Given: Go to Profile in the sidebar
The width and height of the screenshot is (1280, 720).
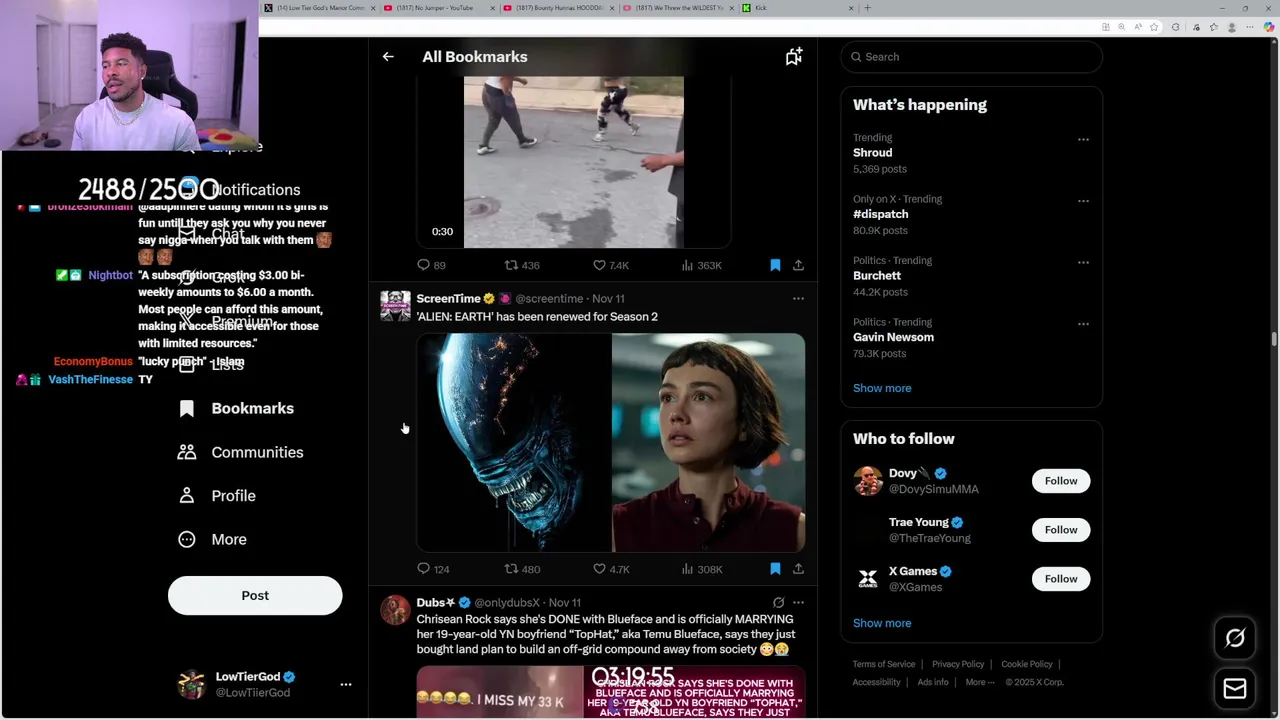Looking at the screenshot, I should point(217,496).
